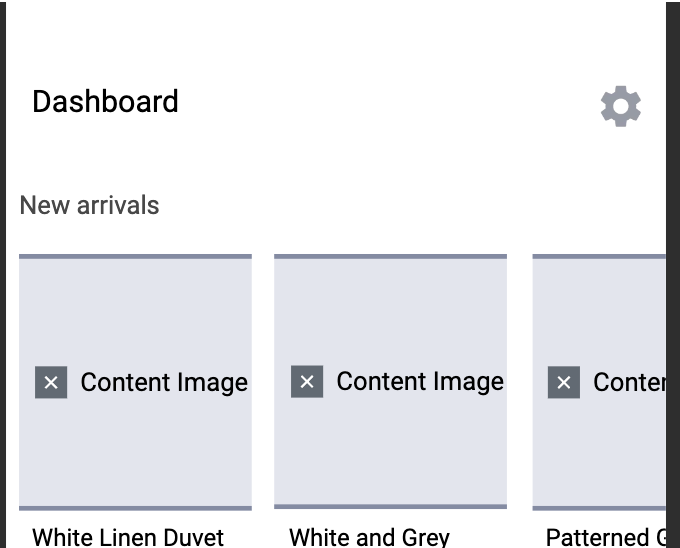Open the White Linen Duvet image card

(135, 382)
